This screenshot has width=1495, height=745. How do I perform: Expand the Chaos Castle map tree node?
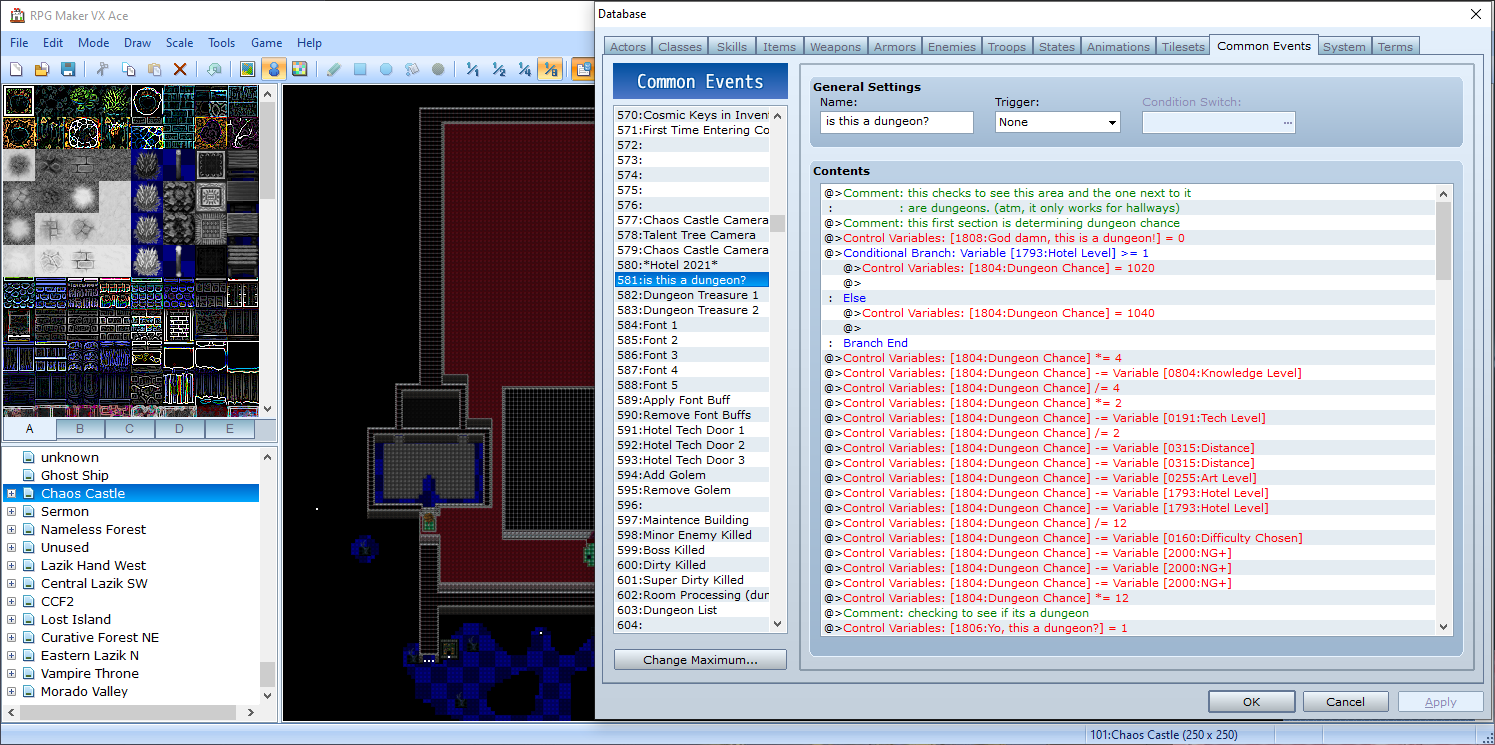click(11, 494)
